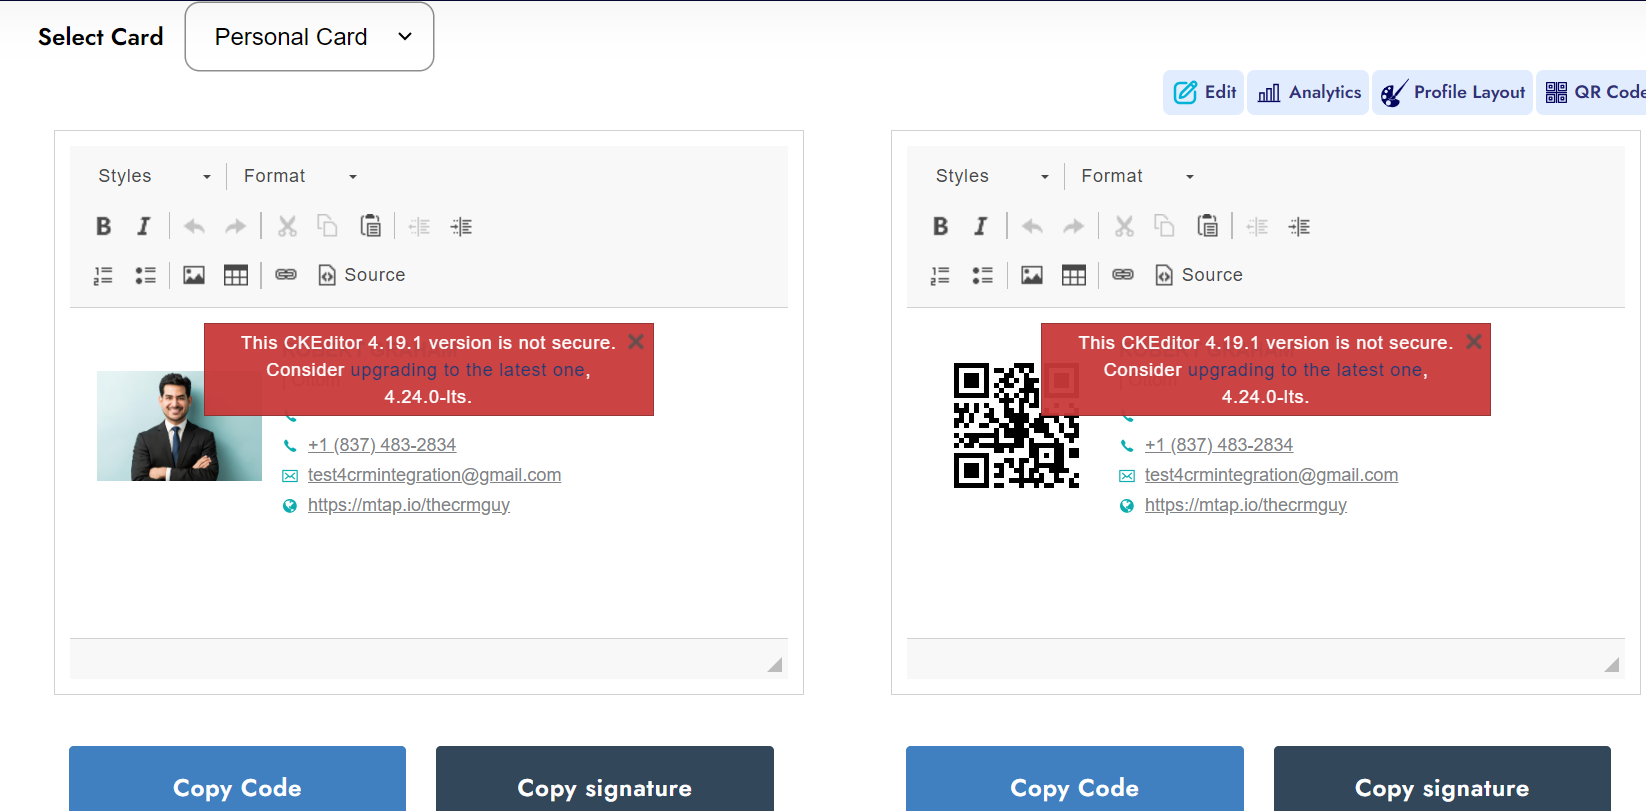
Task: Open Format dropdown in left editor
Action: coord(300,176)
